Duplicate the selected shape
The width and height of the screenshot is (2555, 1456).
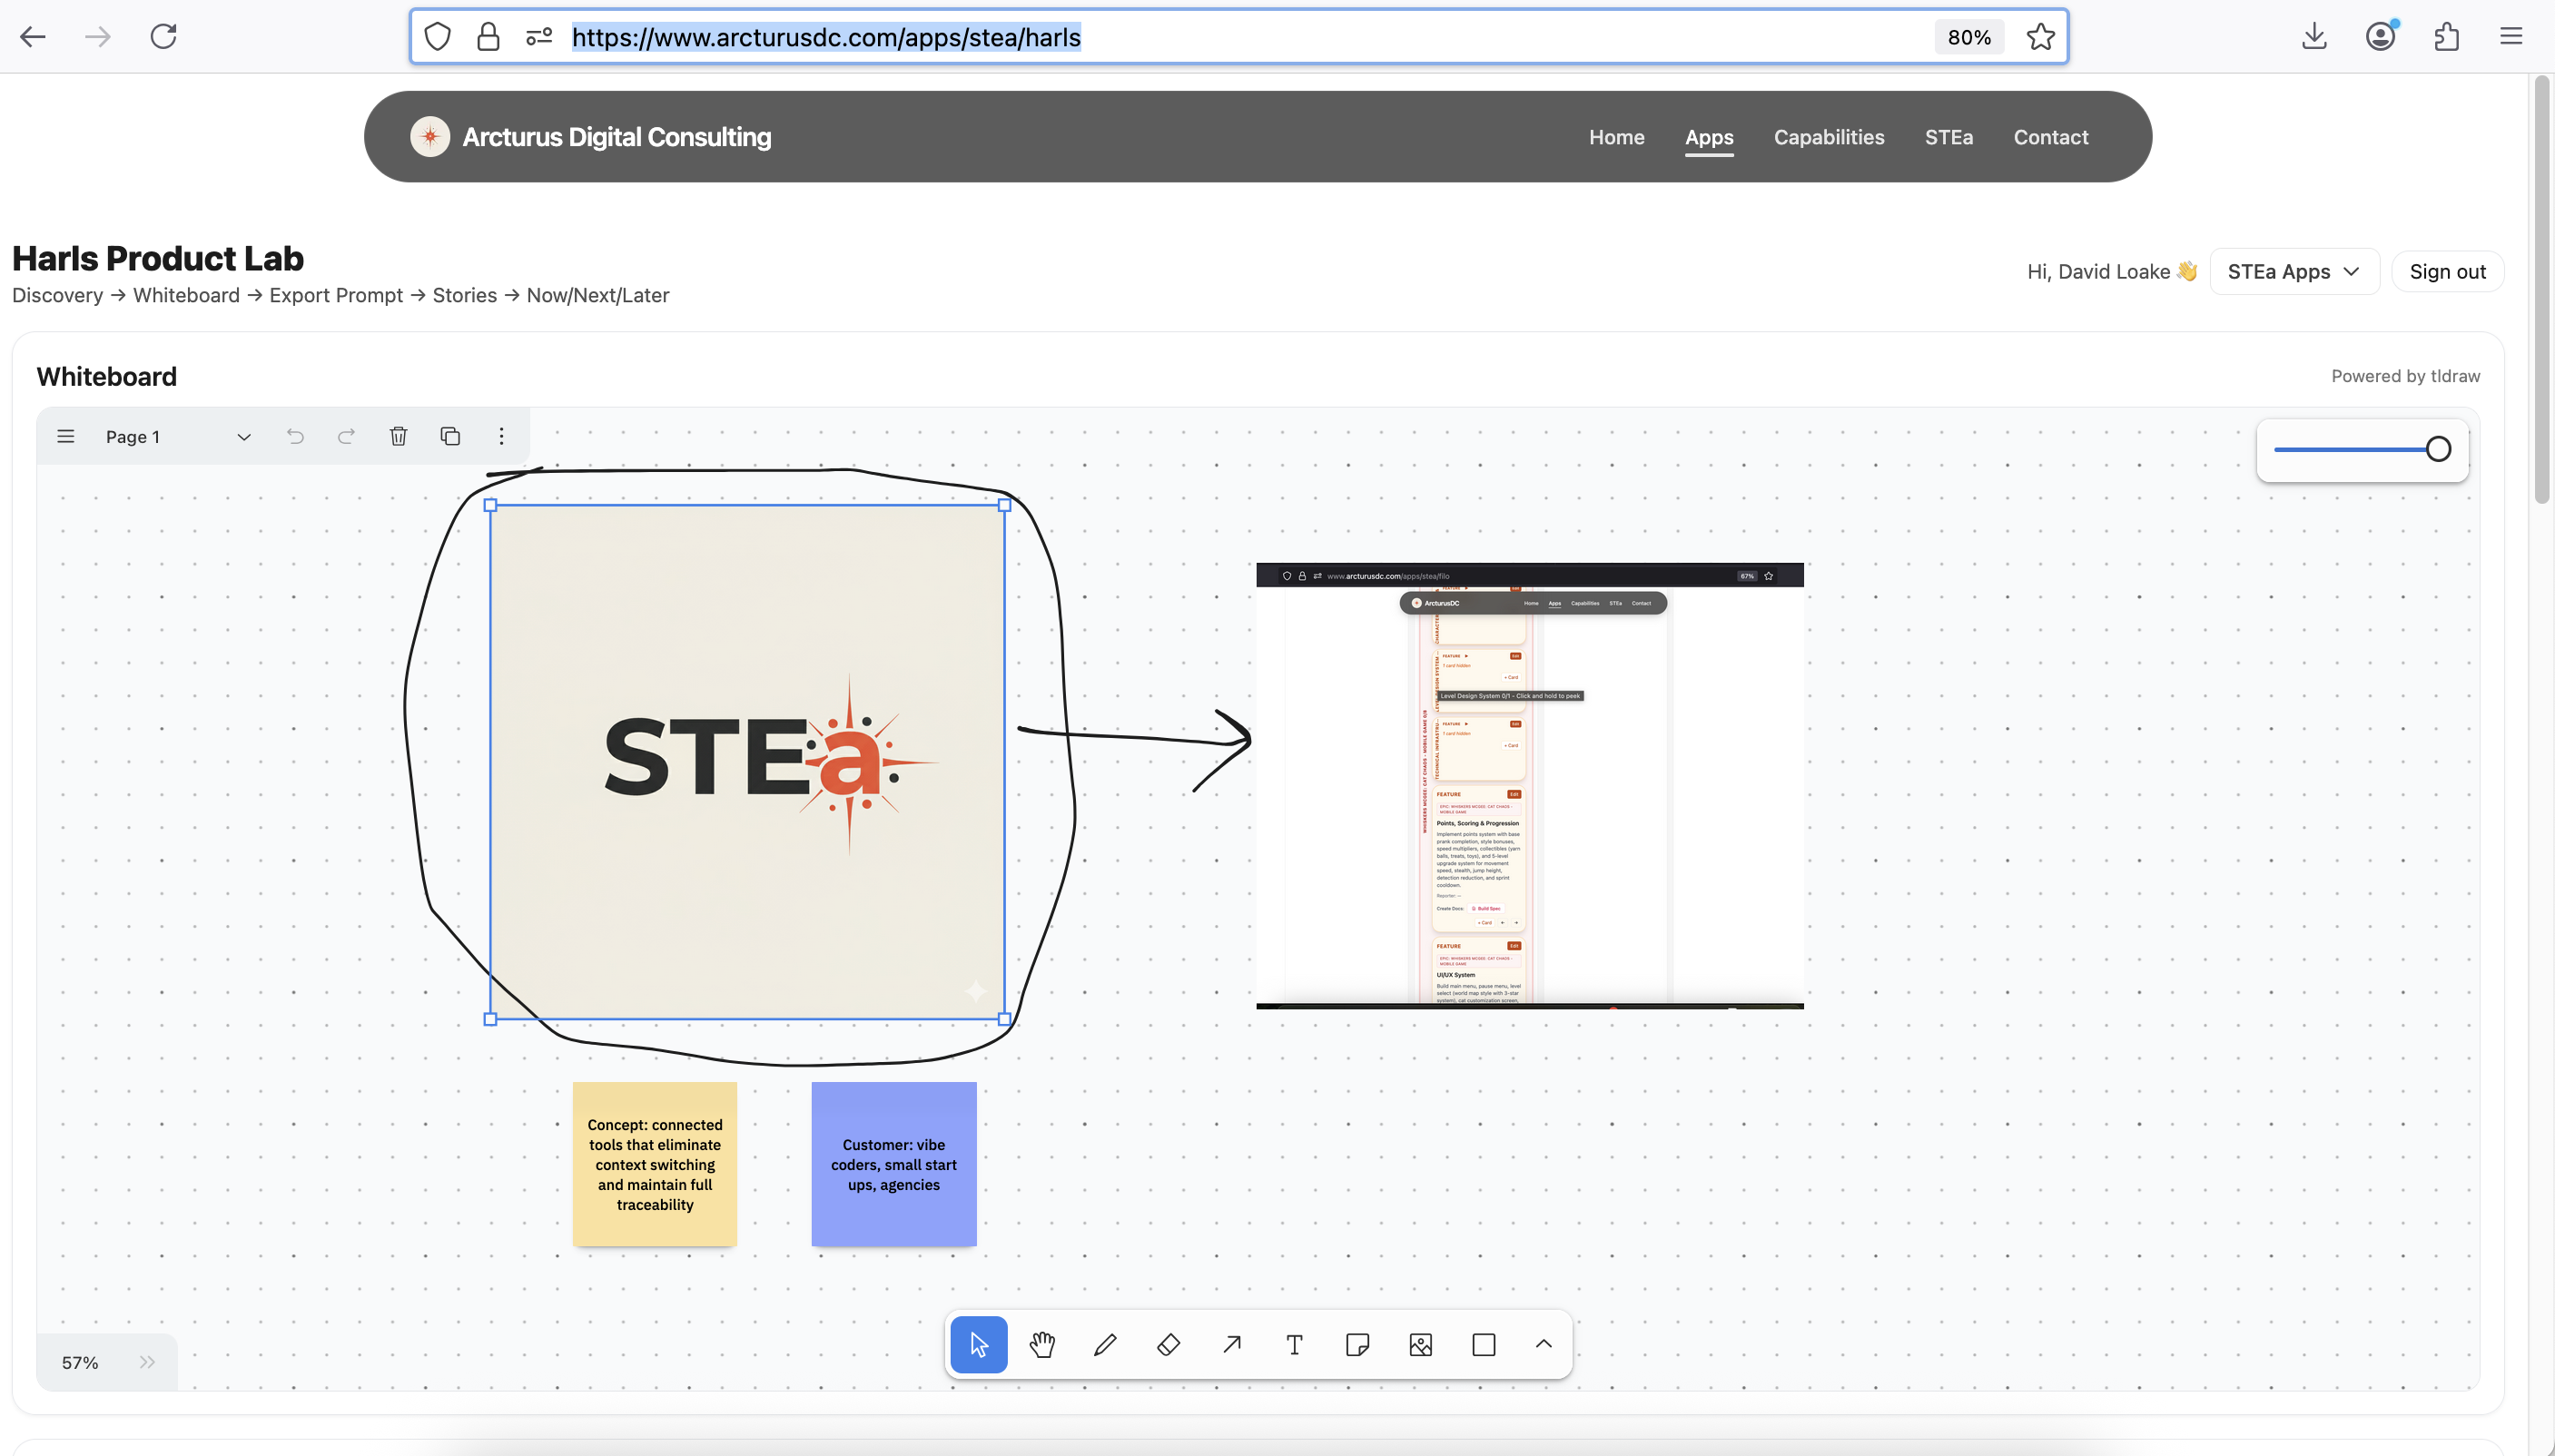(449, 436)
